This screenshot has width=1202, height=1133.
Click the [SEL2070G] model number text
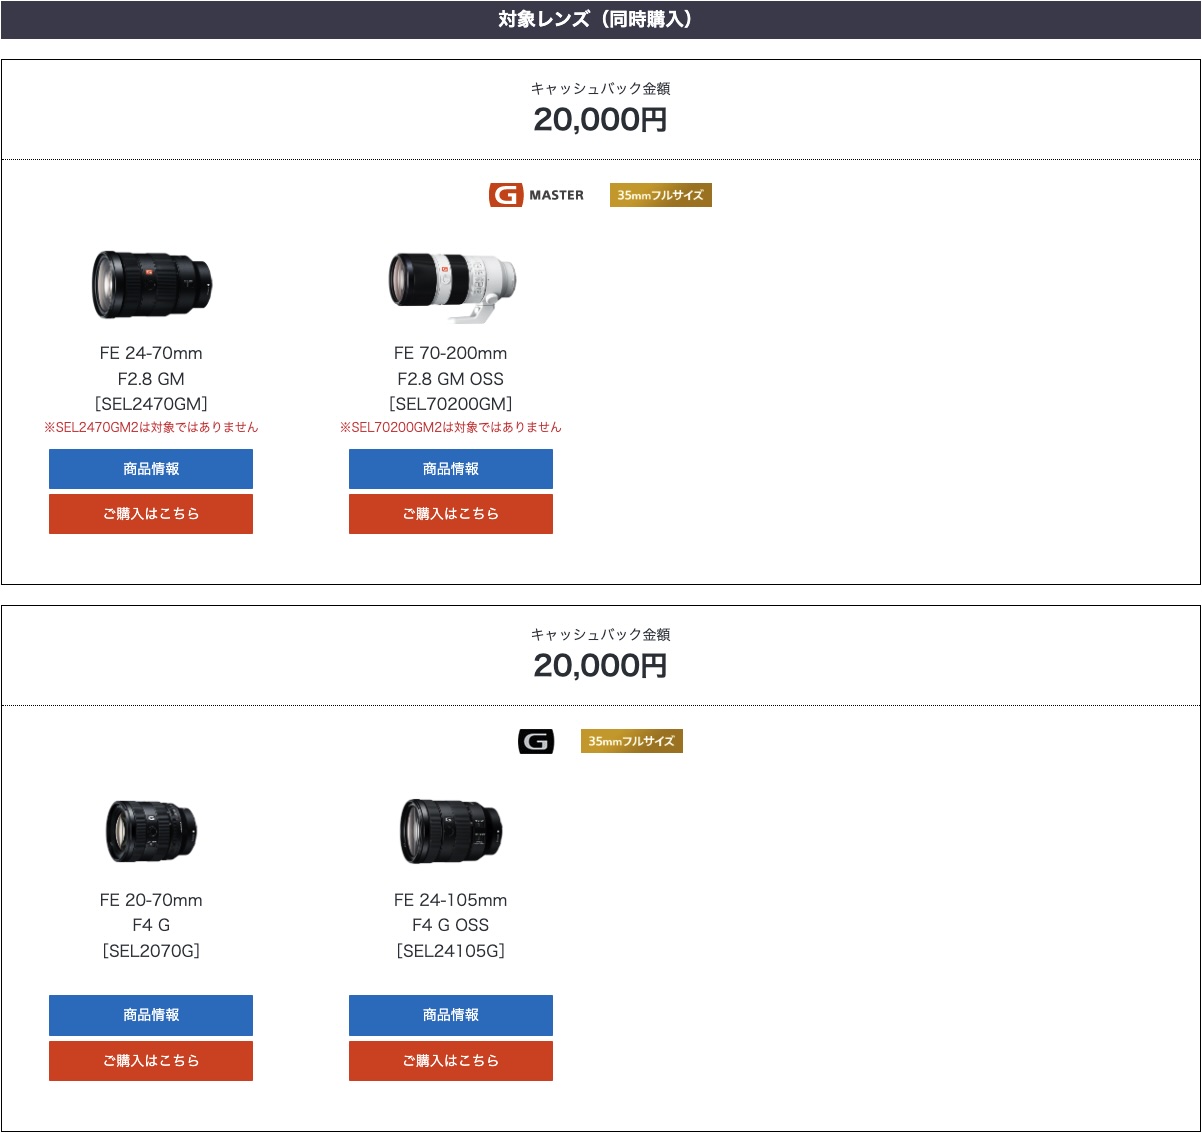[151, 951]
